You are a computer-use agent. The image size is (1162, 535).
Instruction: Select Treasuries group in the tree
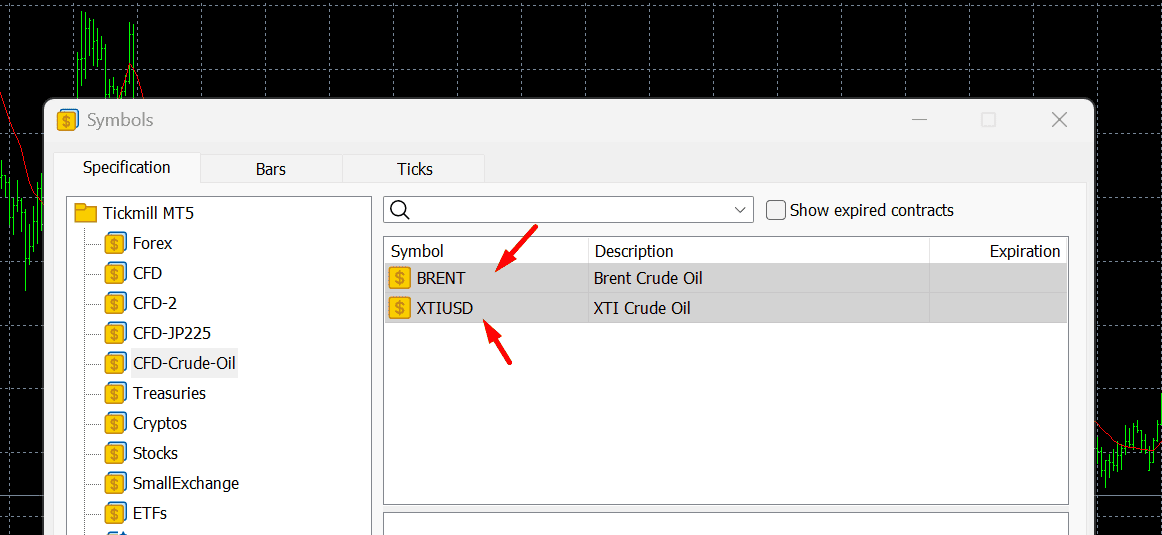point(170,393)
